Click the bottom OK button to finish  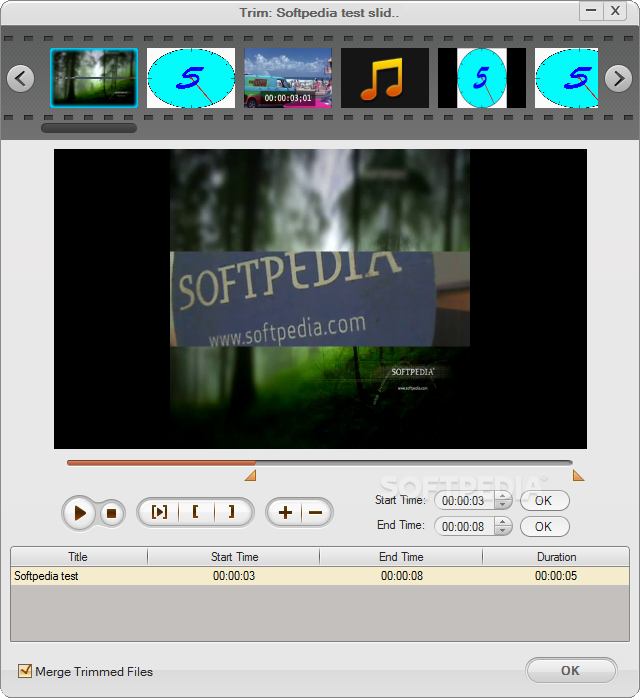coord(571,670)
